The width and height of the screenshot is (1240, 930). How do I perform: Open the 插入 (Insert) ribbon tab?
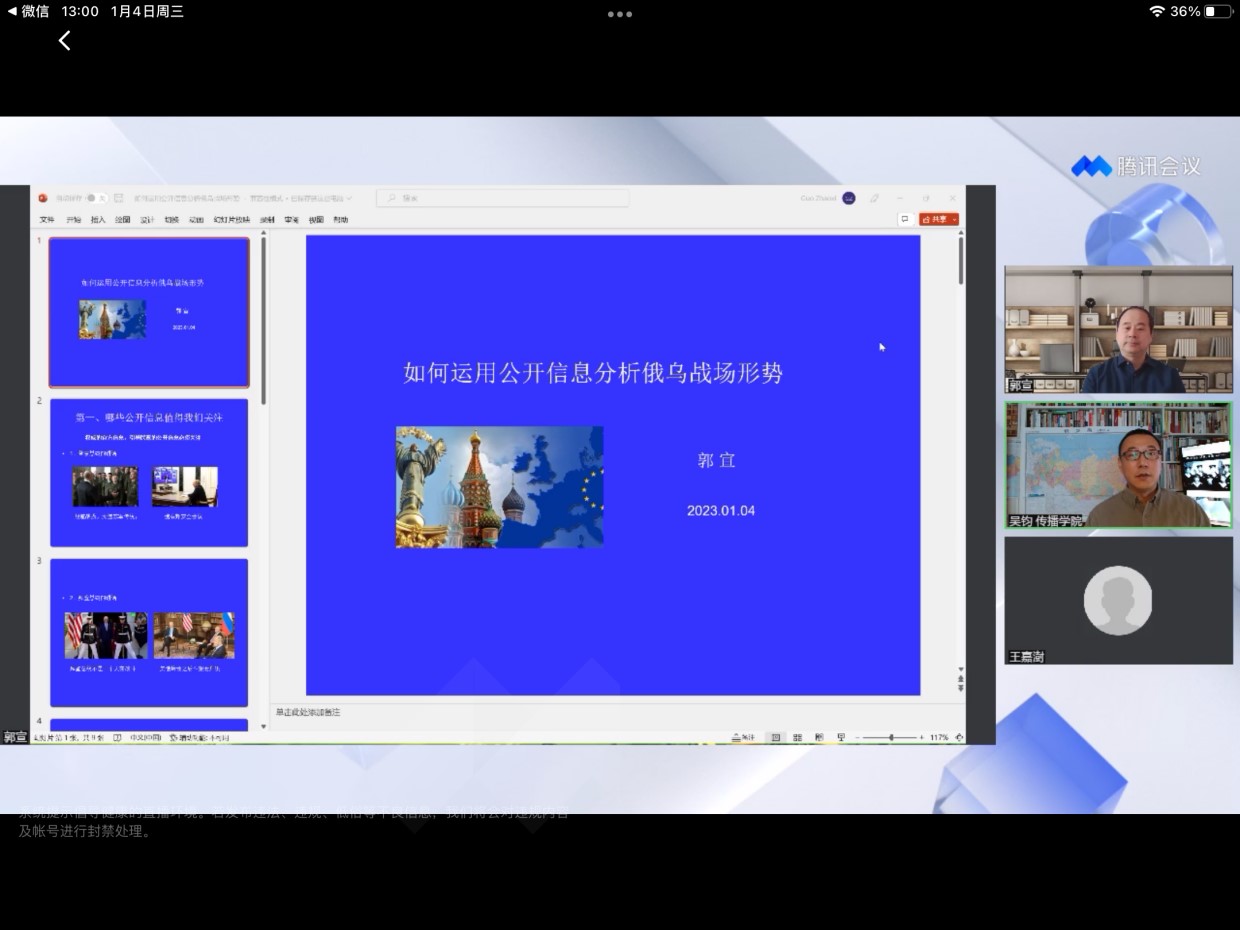98,220
